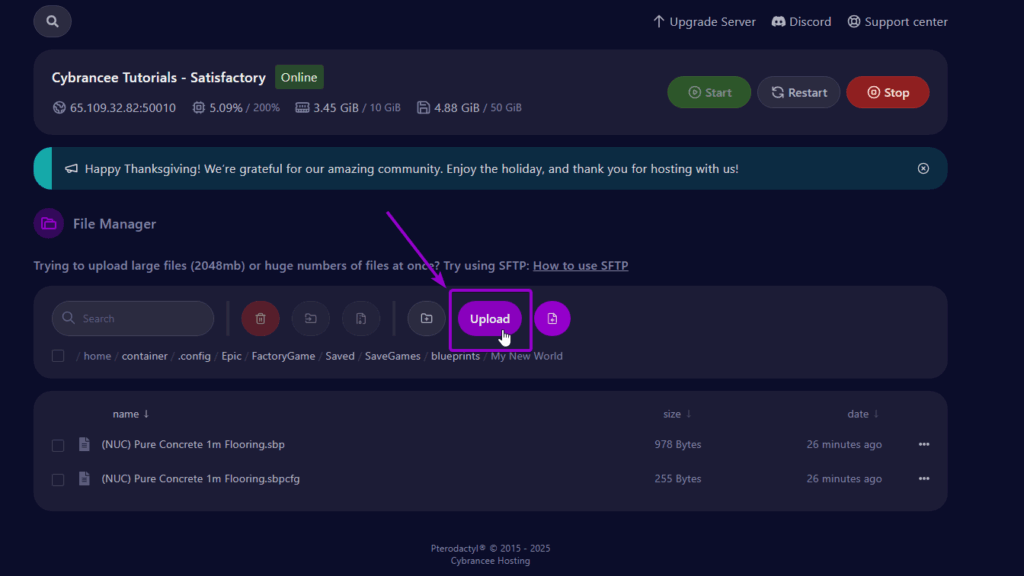This screenshot has width=1024, height=576.
Task: Click the red trash delete icon
Action: pyautogui.click(x=260, y=319)
